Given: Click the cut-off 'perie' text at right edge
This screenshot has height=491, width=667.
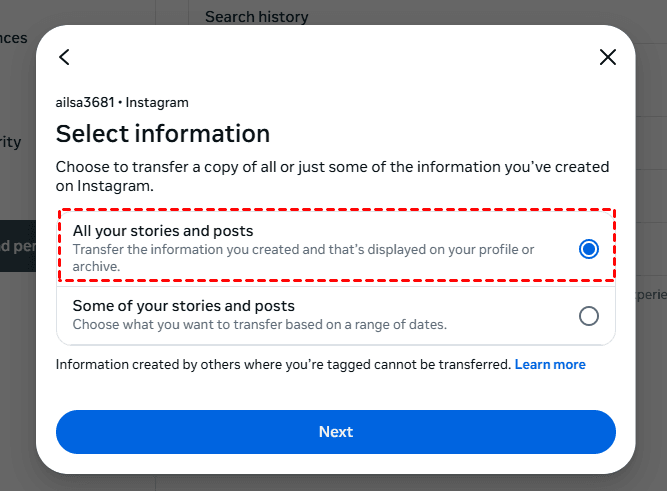Looking at the screenshot, I should click(x=651, y=295).
